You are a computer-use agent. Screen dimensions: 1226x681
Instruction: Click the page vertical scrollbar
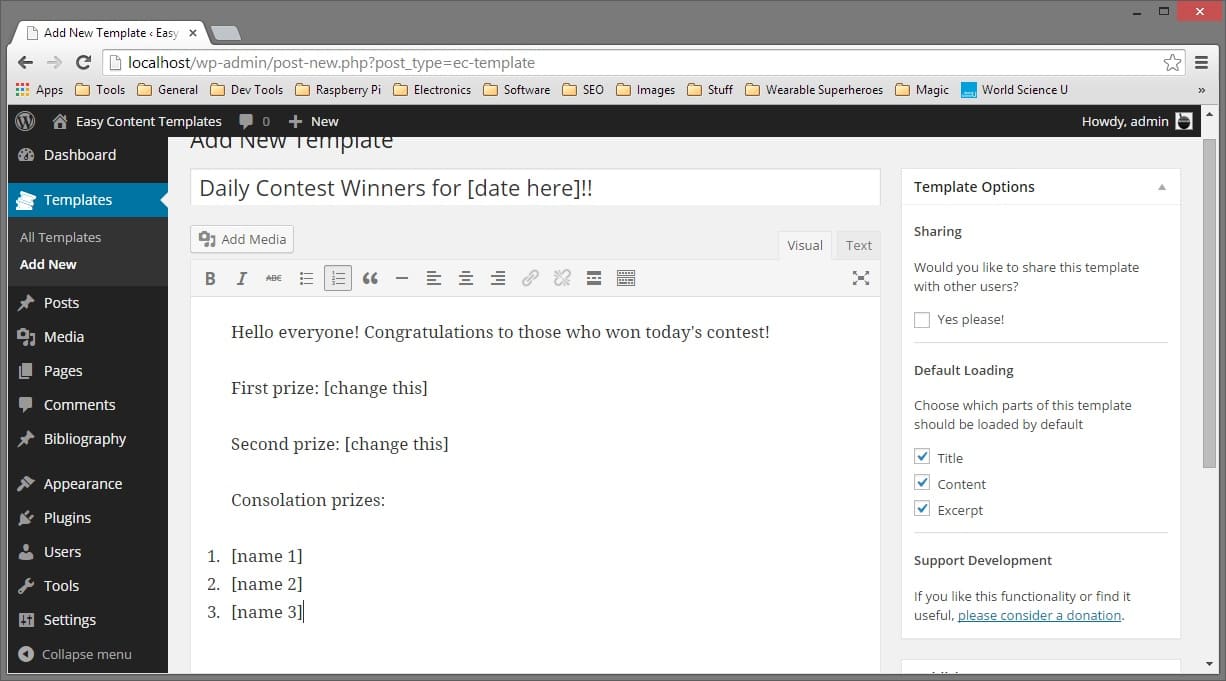(x=1209, y=304)
